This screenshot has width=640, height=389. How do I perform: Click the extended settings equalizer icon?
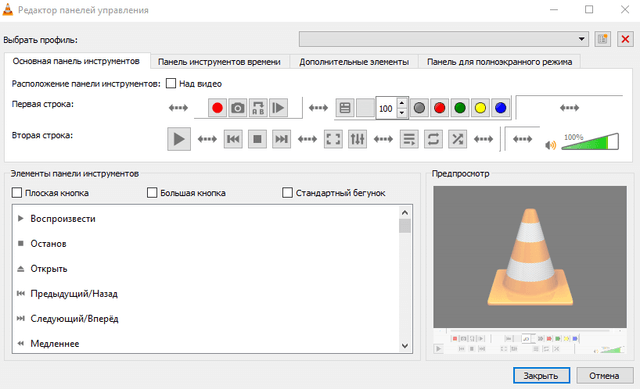[x=357, y=139]
